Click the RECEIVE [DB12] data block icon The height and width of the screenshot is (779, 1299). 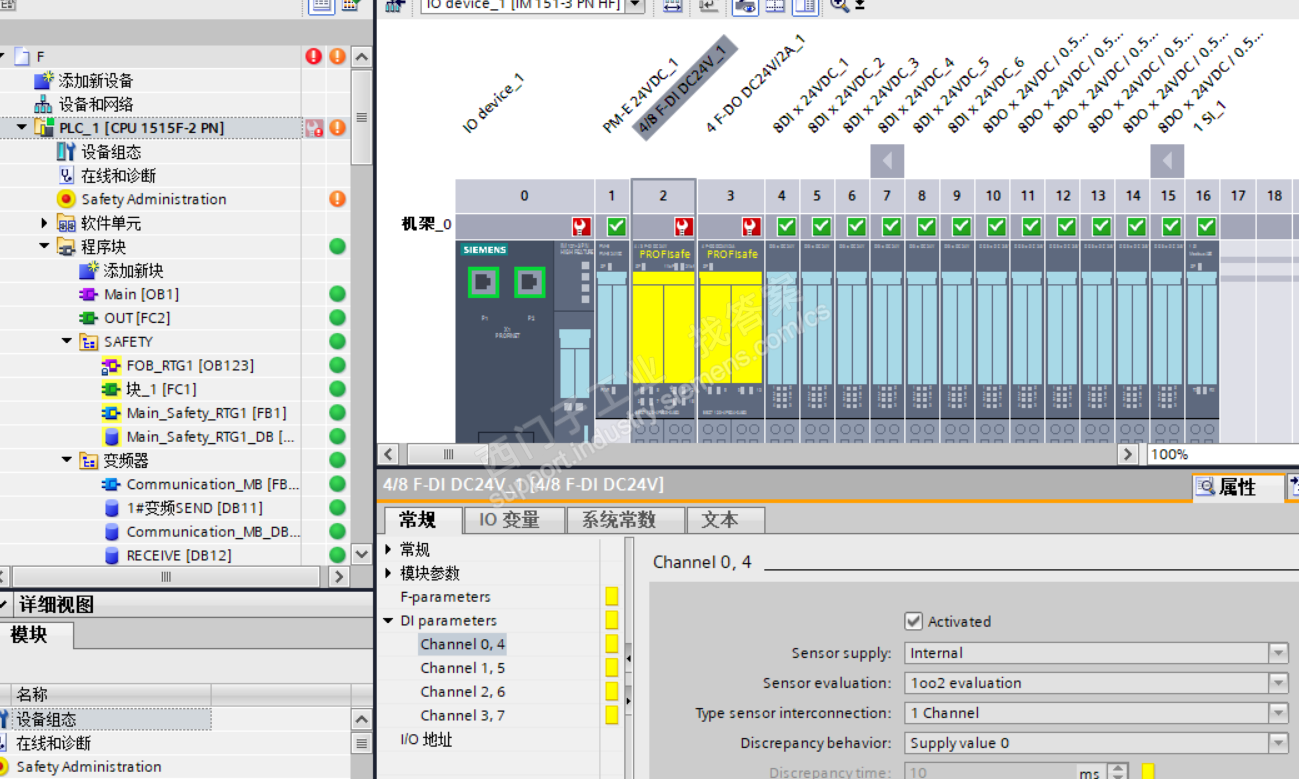coord(111,555)
